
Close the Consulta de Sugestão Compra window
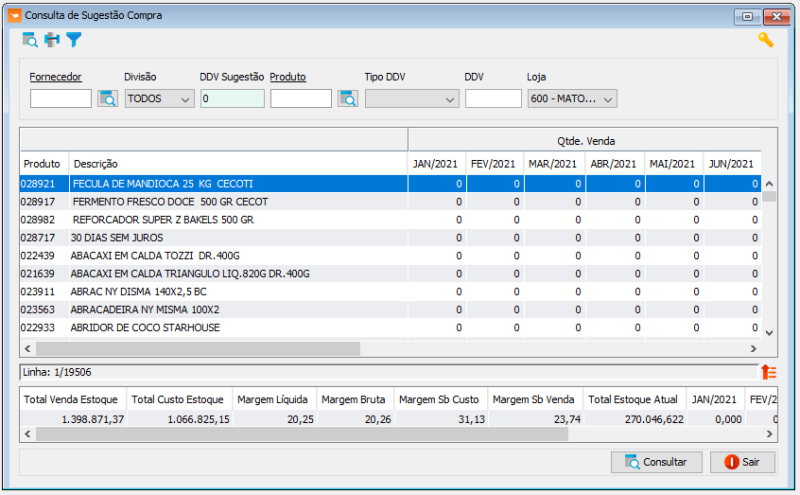point(777,17)
